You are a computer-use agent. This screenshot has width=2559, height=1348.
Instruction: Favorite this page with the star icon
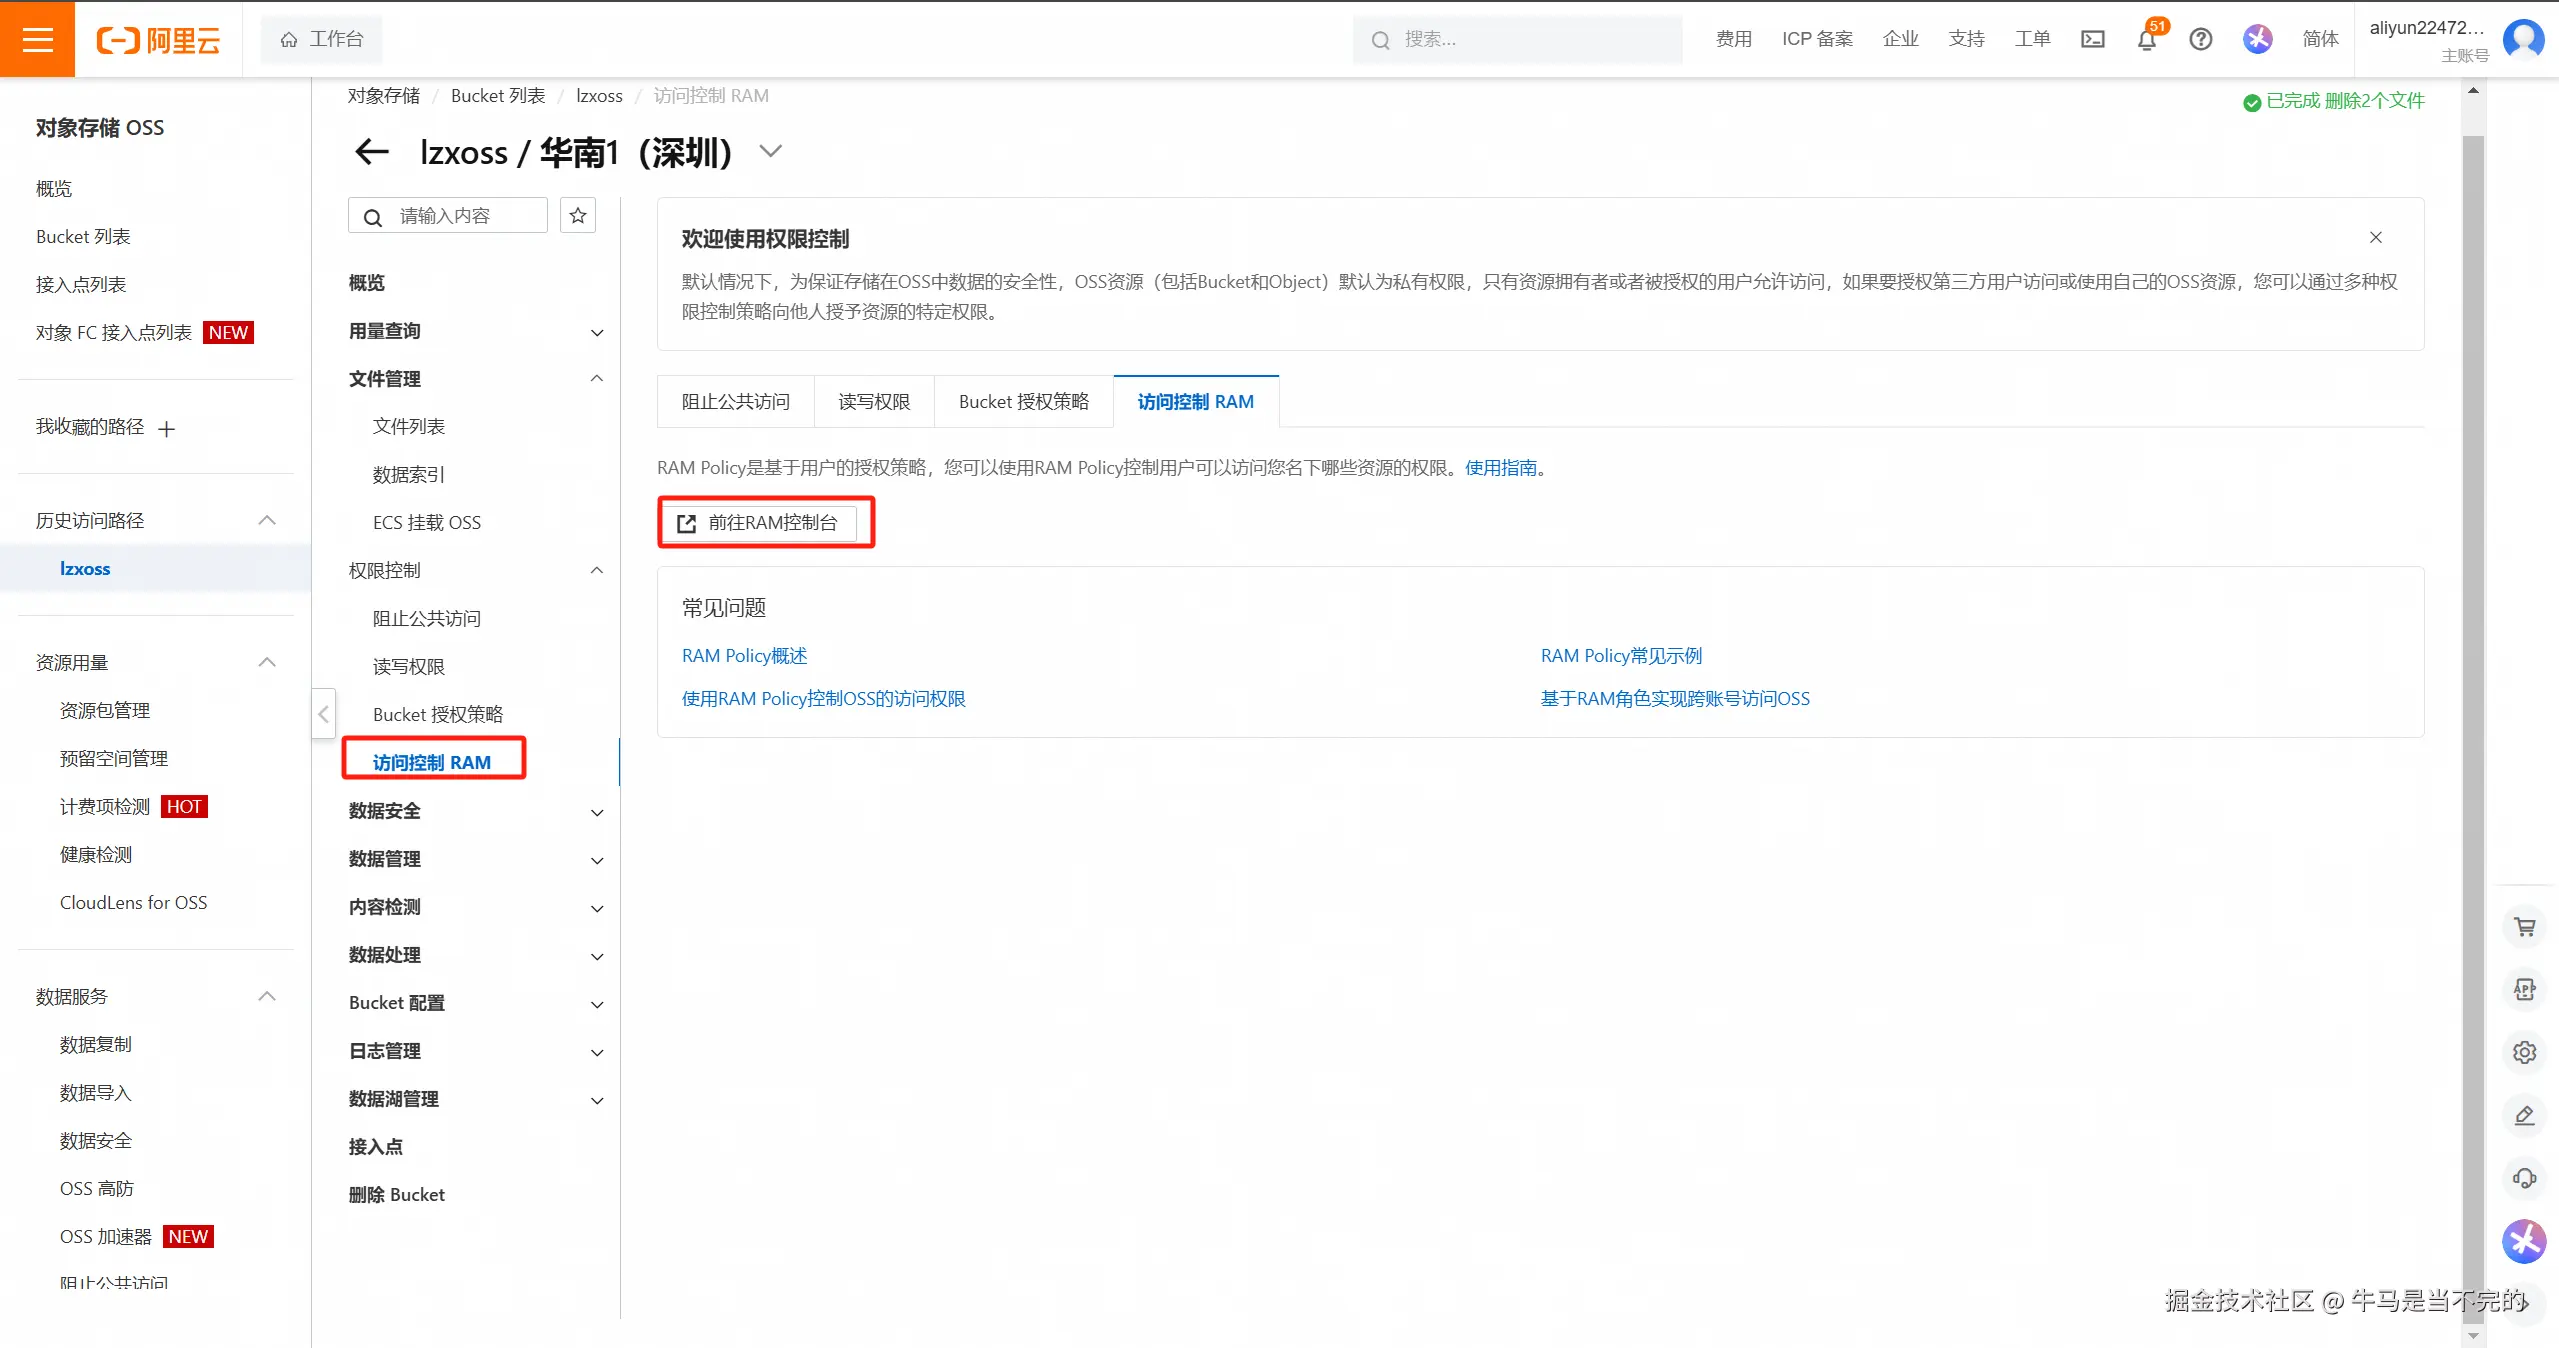pyautogui.click(x=578, y=216)
